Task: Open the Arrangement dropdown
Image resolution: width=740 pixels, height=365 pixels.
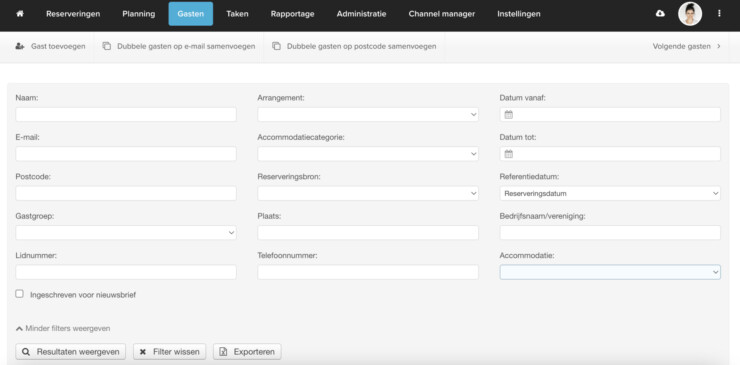Action: pyautogui.click(x=368, y=114)
